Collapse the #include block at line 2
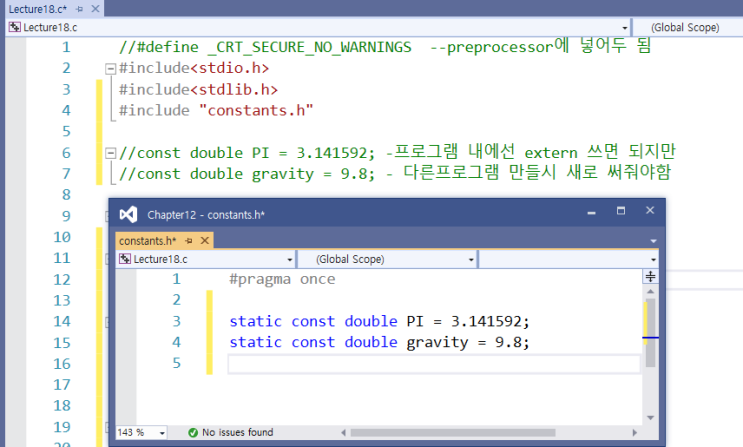743x447 pixels. pos(110,69)
